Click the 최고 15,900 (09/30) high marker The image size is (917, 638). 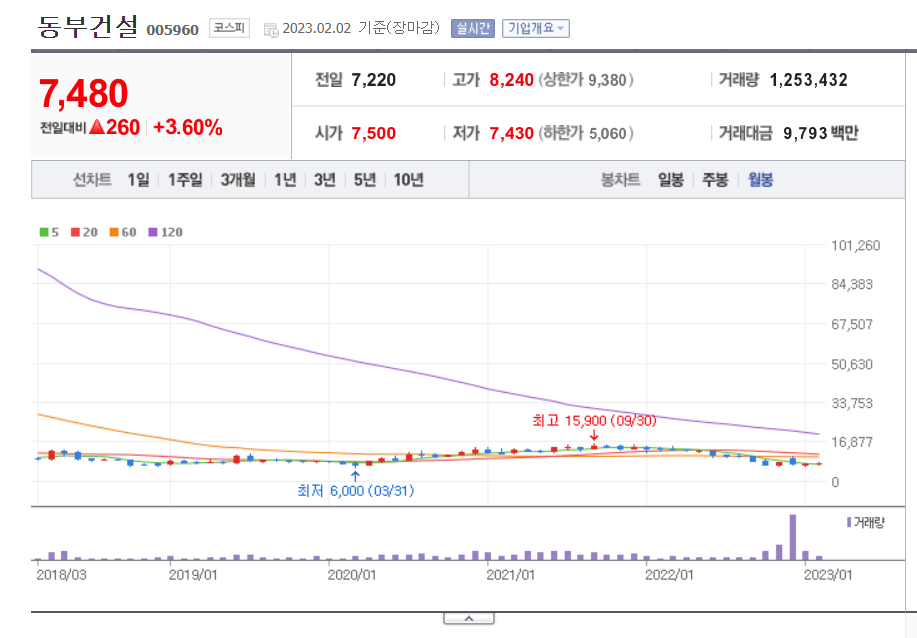(594, 421)
